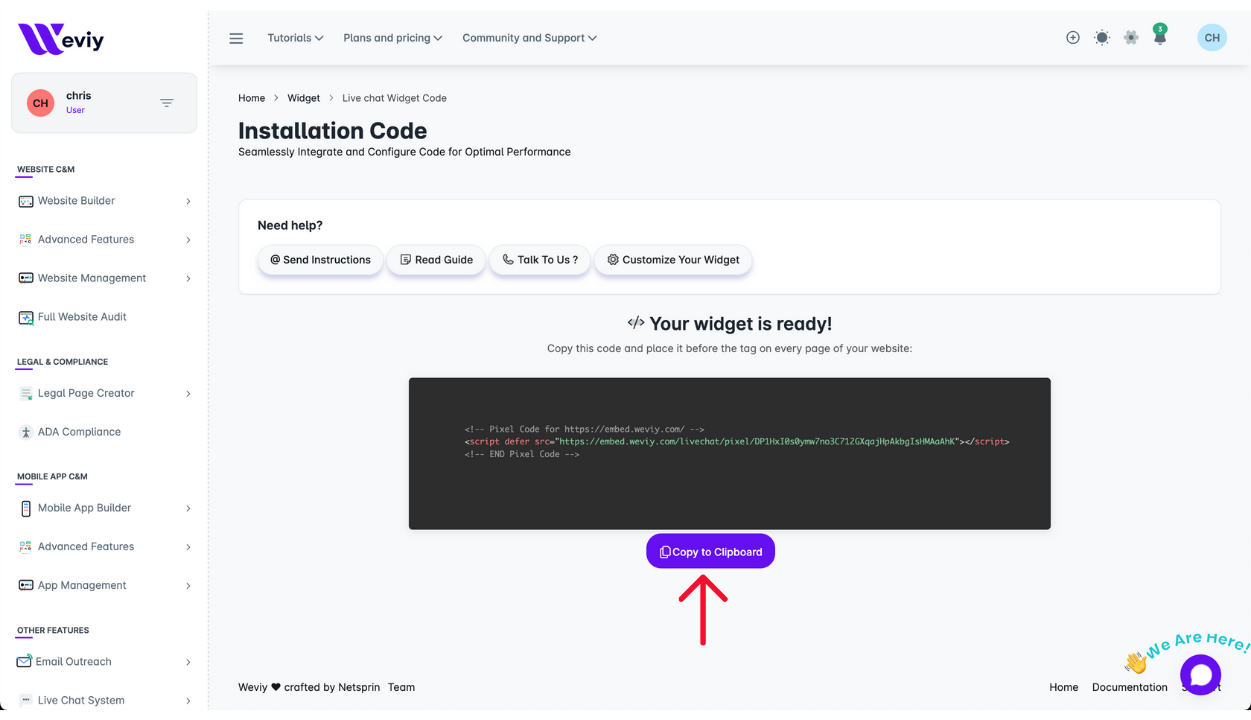This screenshot has height=720, width=1251.
Task: Open the Plans and pricing dropdown
Action: tap(392, 38)
